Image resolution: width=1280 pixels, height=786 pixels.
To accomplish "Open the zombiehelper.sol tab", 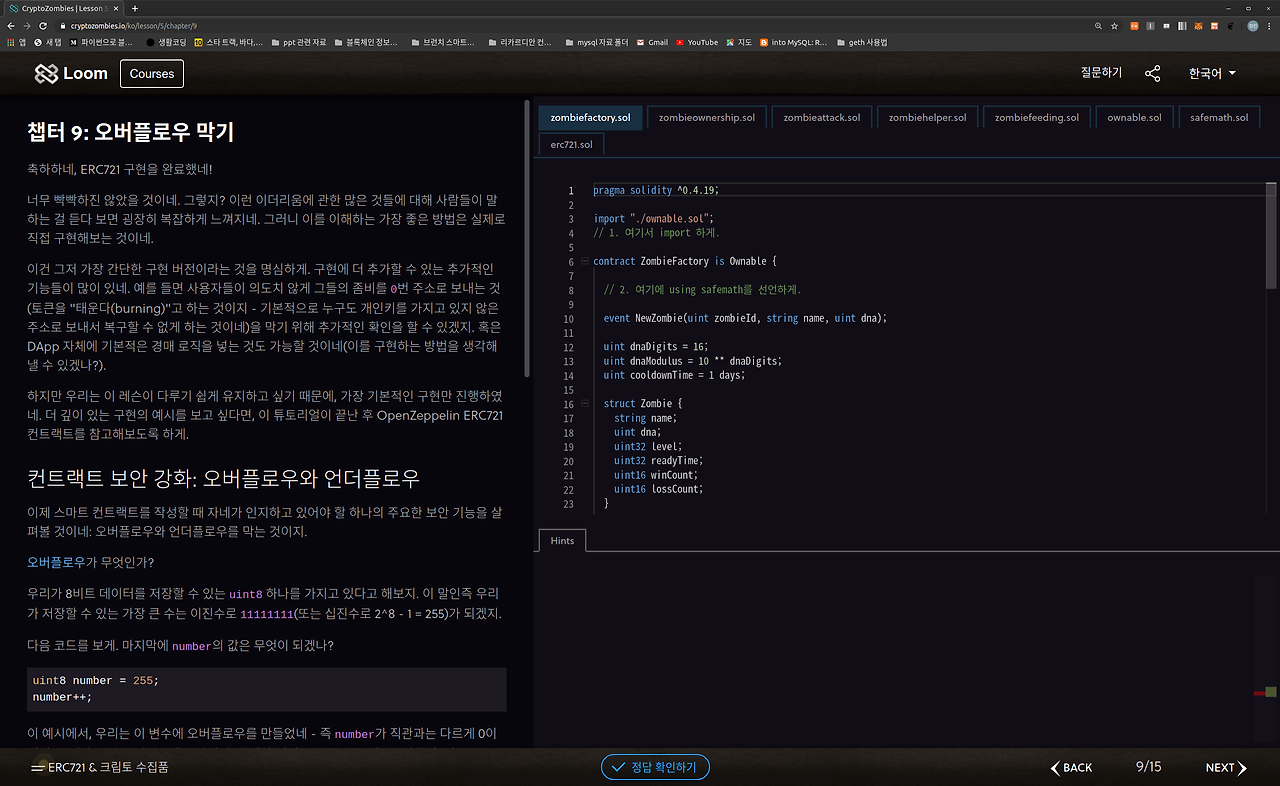I will (x=928, y=117).
